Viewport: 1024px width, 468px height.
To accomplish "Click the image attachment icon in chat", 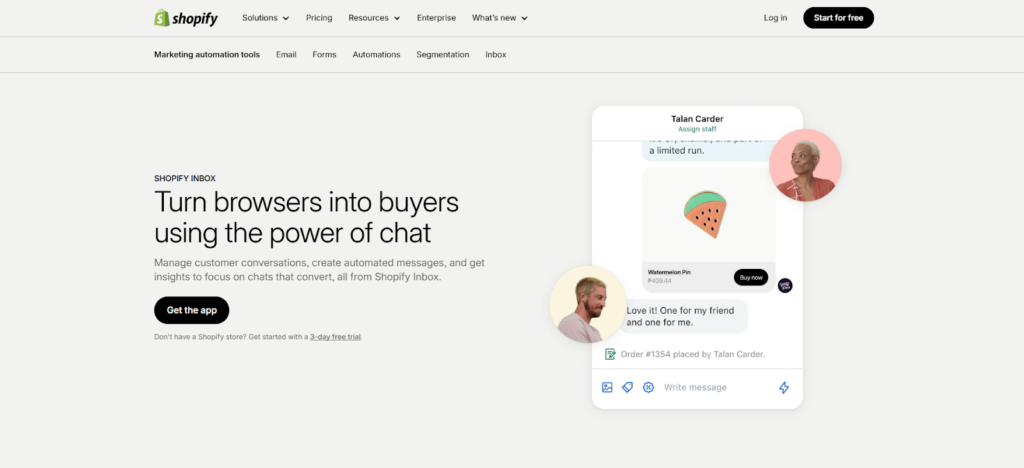I will [607, 387].
